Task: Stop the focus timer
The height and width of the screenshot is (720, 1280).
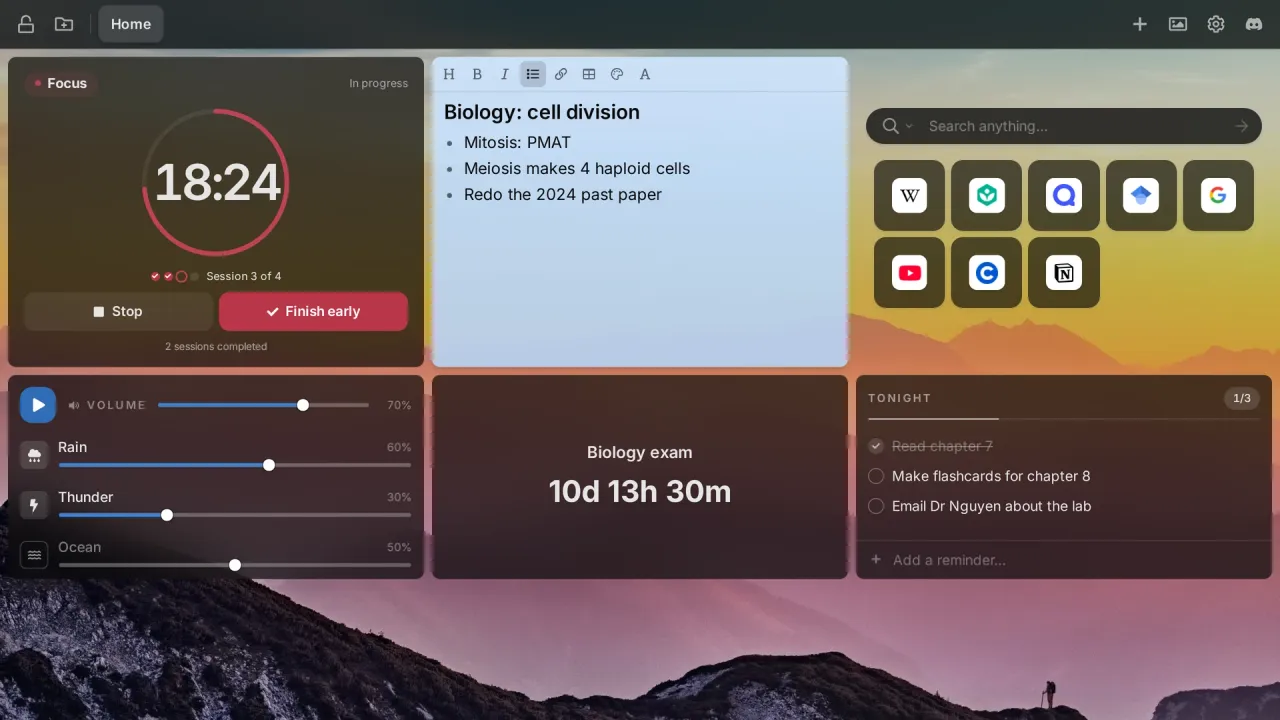Action: click(x=118, y=311)
